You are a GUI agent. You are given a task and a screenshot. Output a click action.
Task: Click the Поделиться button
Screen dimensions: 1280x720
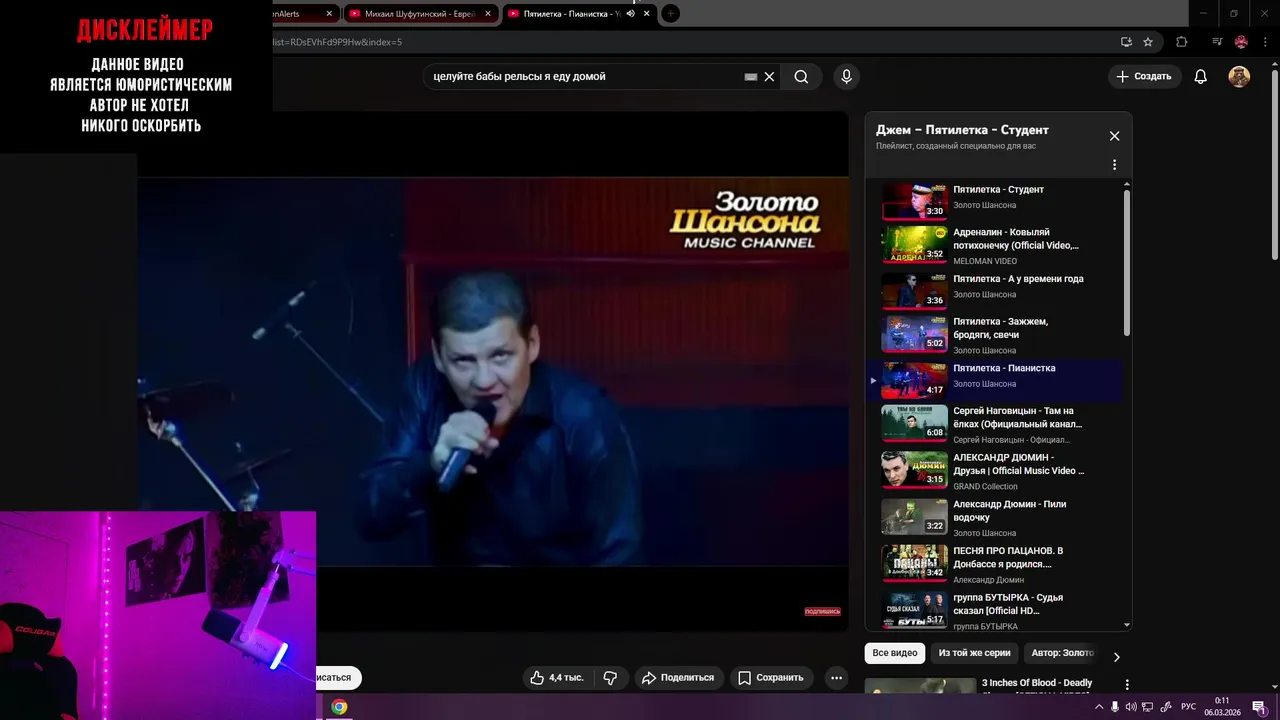[x=678, y=678]
